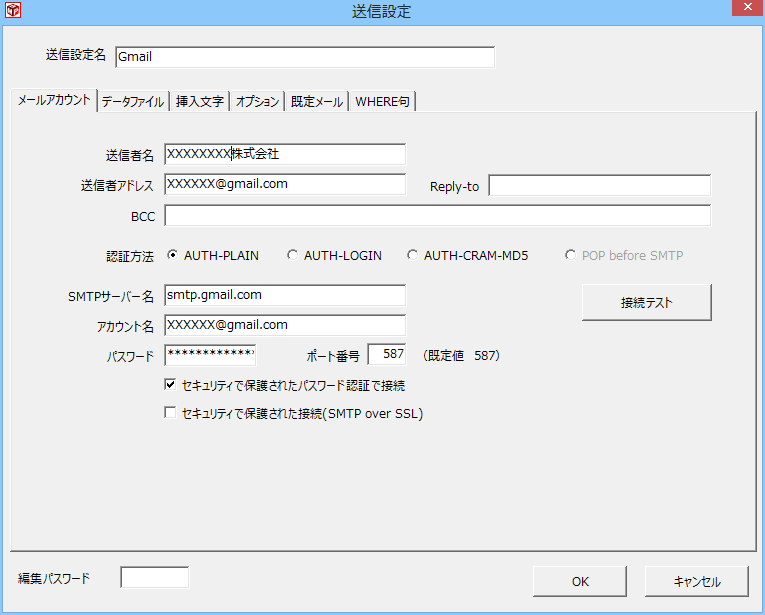Click the 送信設定 title bar text
Screen dimensions: 765x615
[382, 11]
